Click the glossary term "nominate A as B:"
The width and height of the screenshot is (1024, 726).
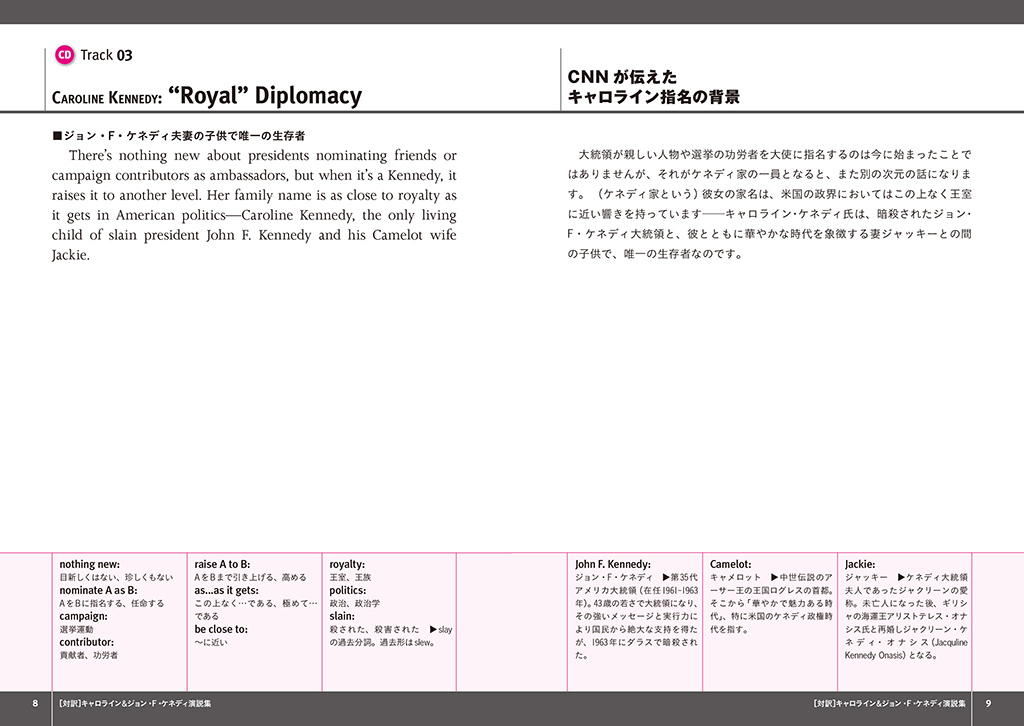click(x=98, y=590)
